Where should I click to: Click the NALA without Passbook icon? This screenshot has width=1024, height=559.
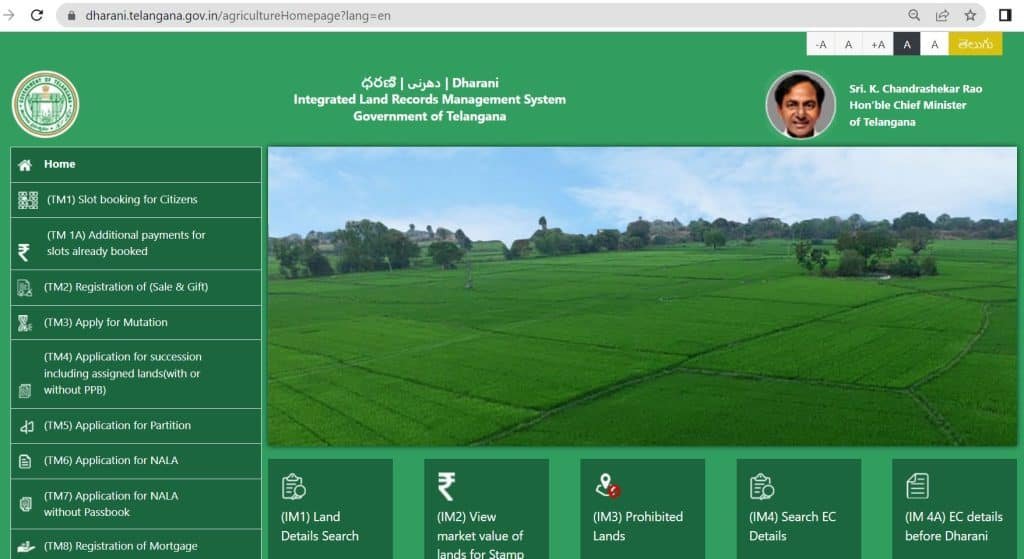tap(25, 503)
